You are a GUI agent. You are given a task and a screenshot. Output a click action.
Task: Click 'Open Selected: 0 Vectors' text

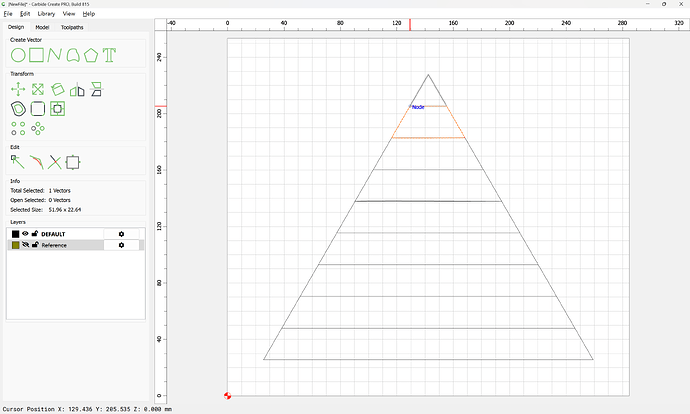(x=40, y=200)
